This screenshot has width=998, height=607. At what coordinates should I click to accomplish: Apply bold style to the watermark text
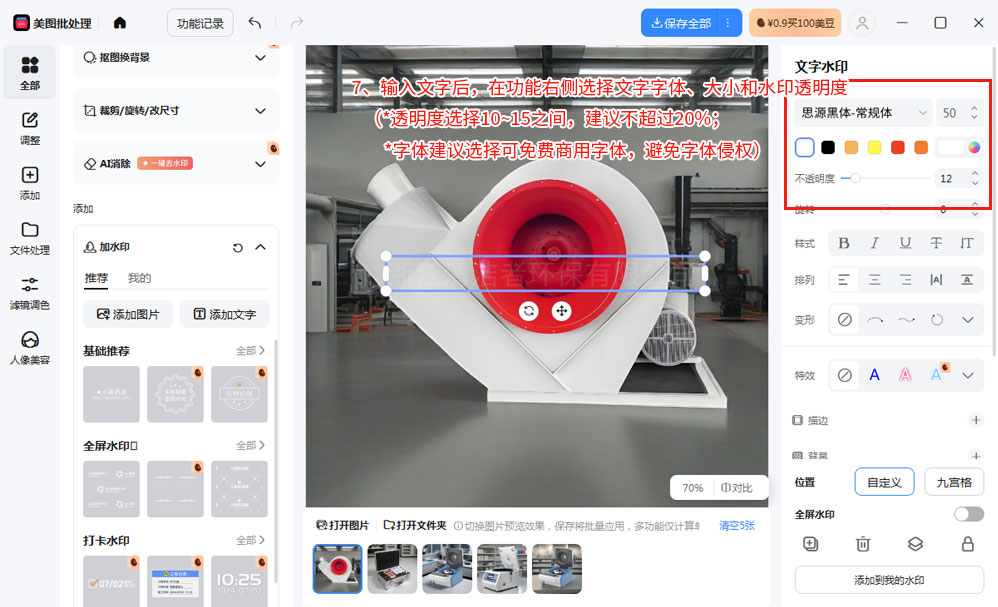coord(844,243)
